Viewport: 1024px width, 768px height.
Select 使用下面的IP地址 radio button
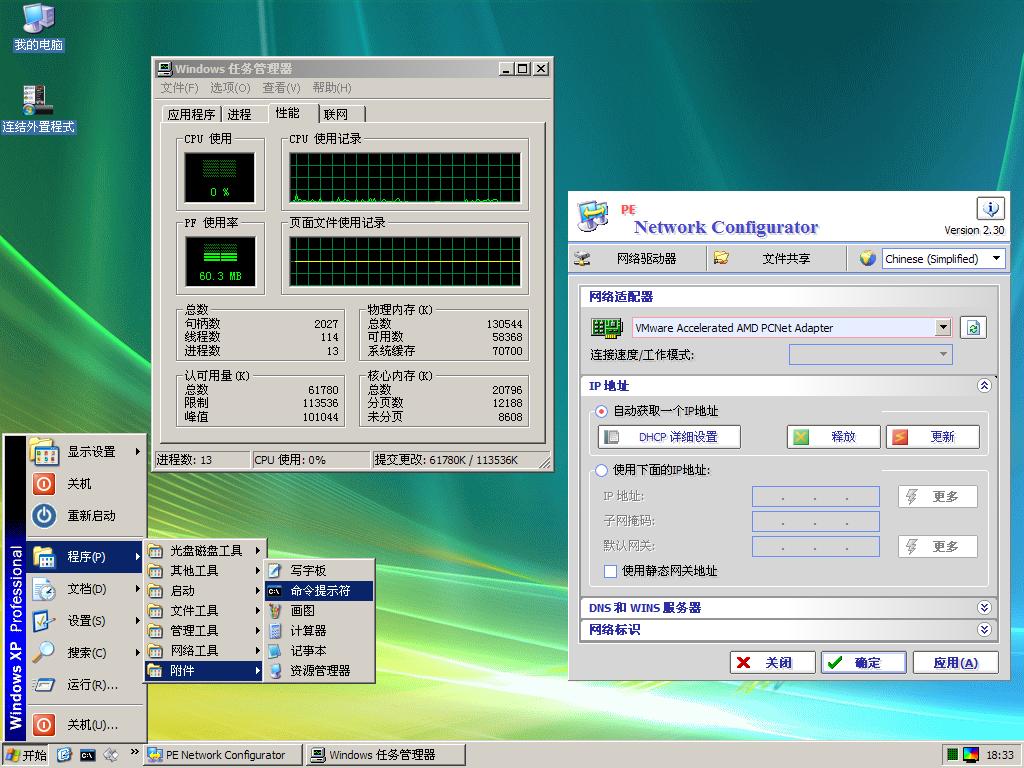click(x=601, y=470)
